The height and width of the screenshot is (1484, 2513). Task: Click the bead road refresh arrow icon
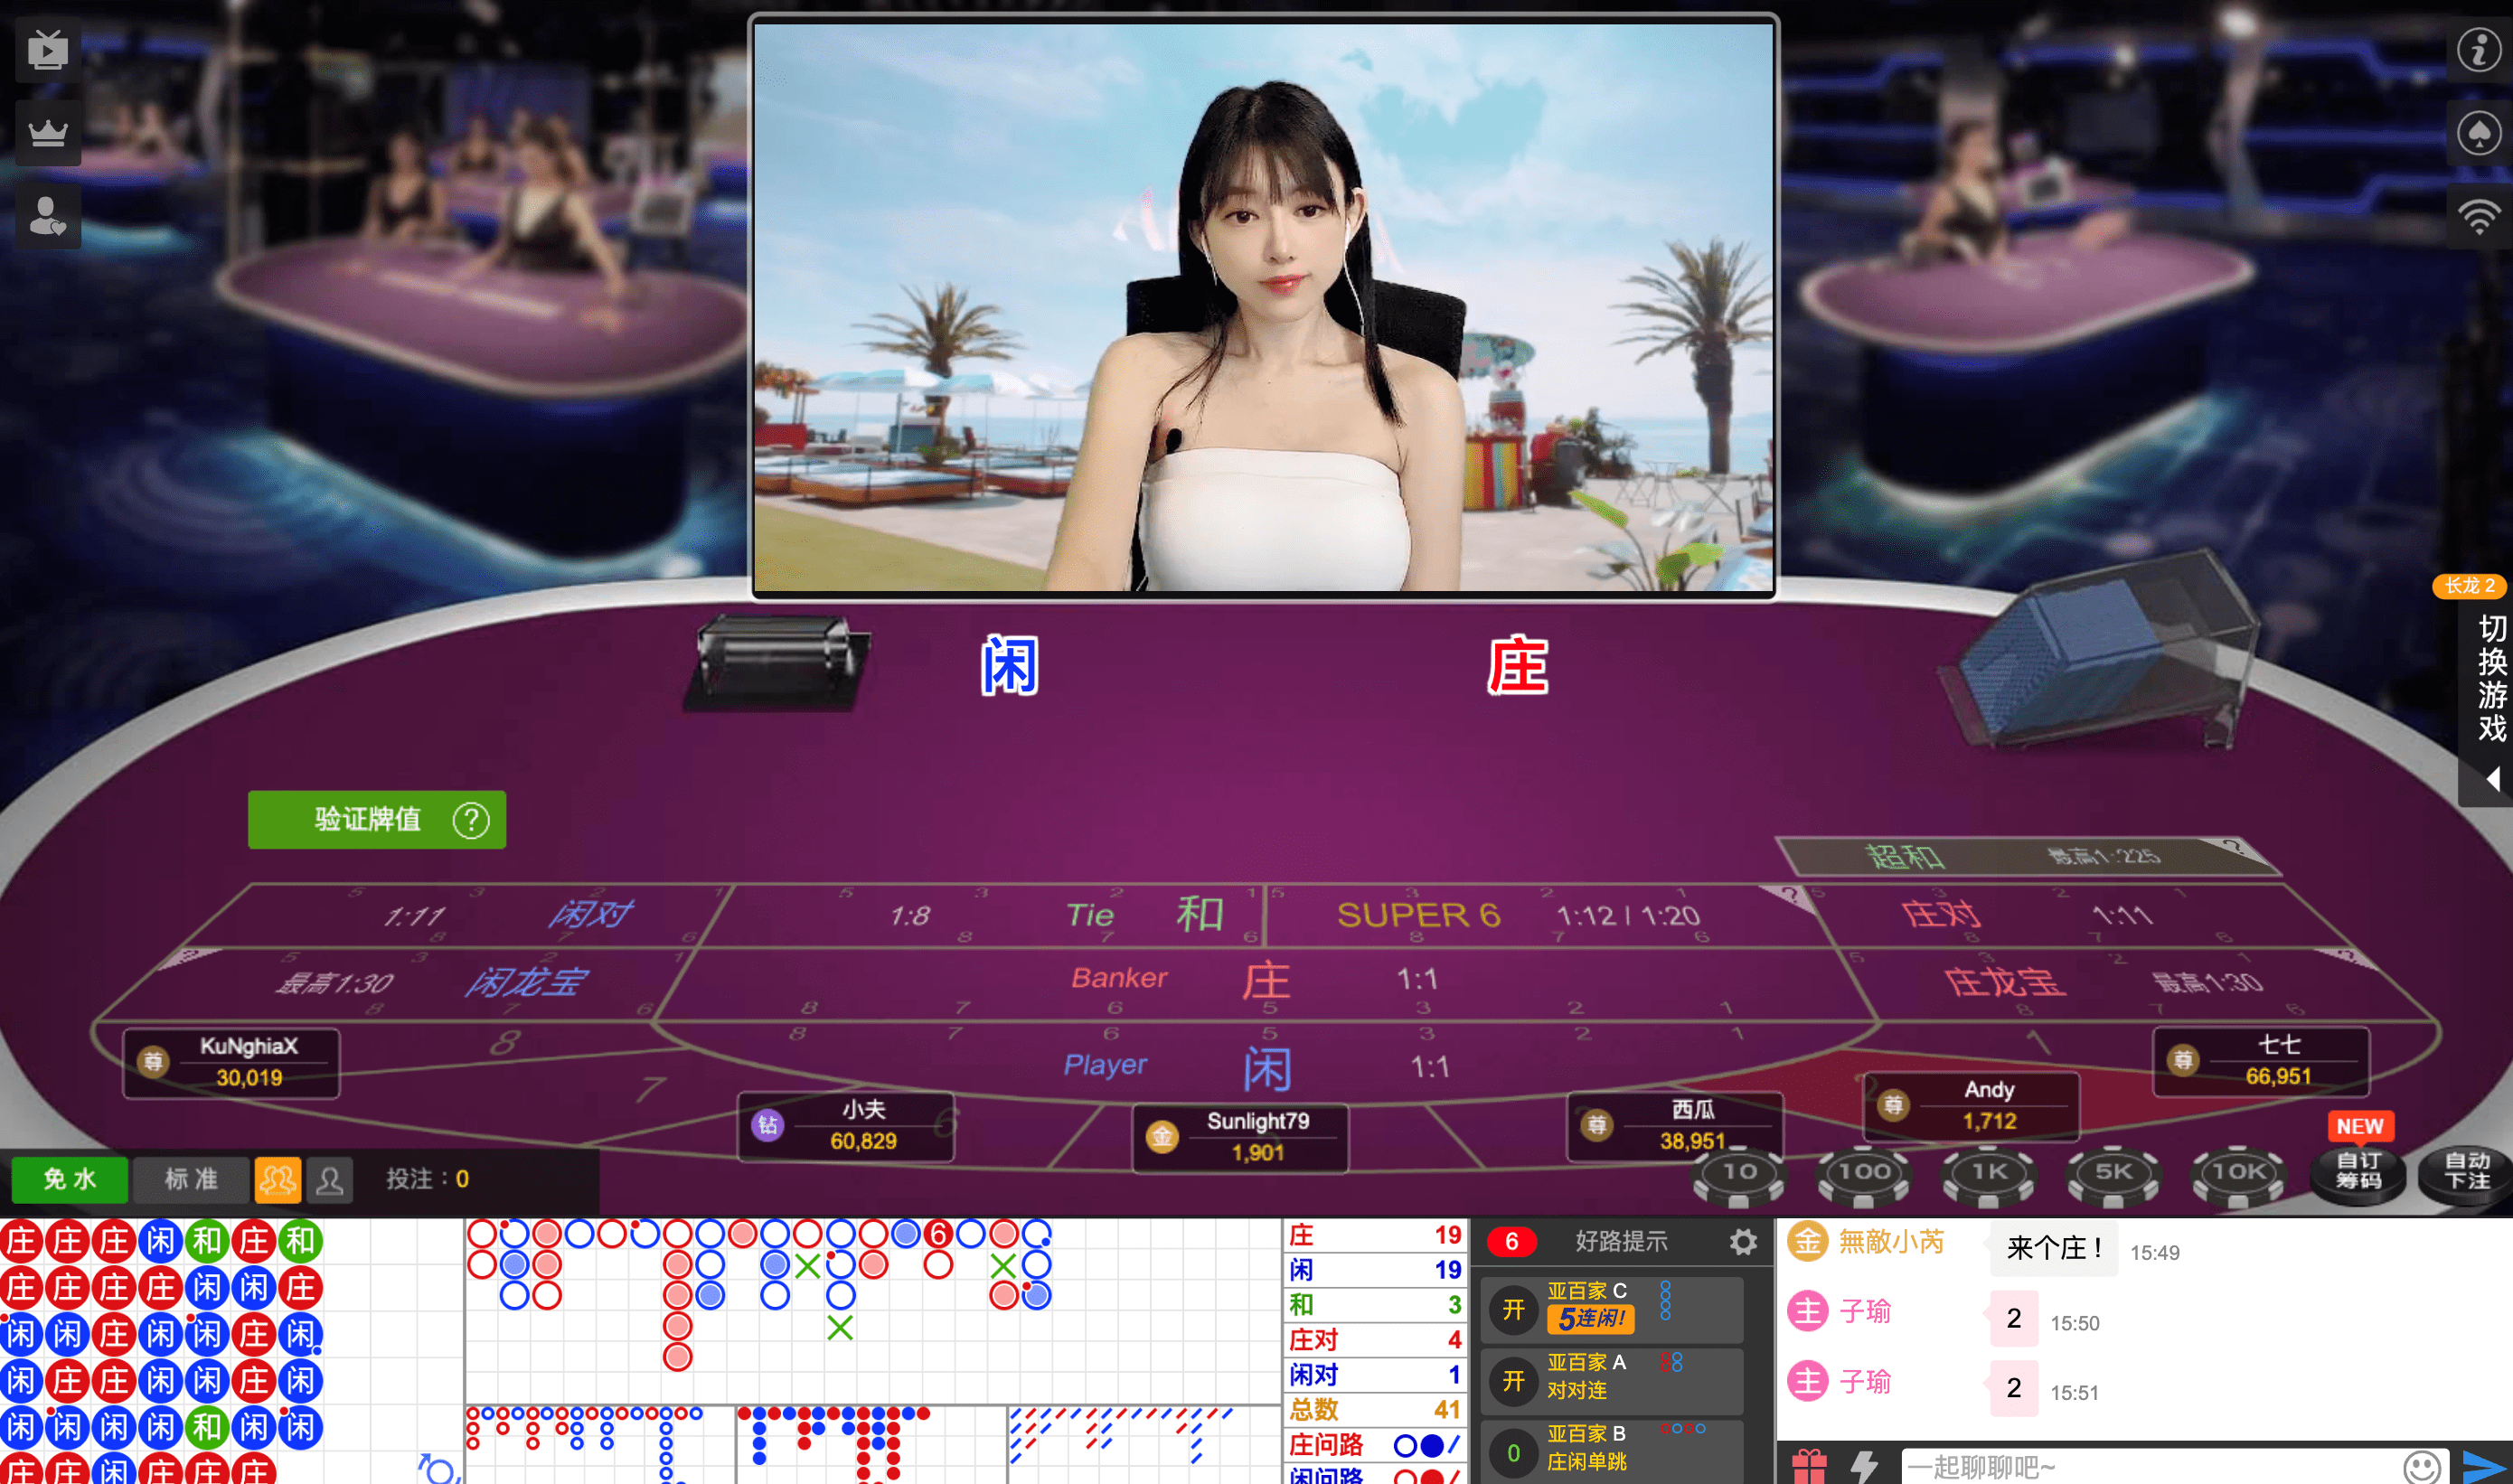click(437, 1468)
